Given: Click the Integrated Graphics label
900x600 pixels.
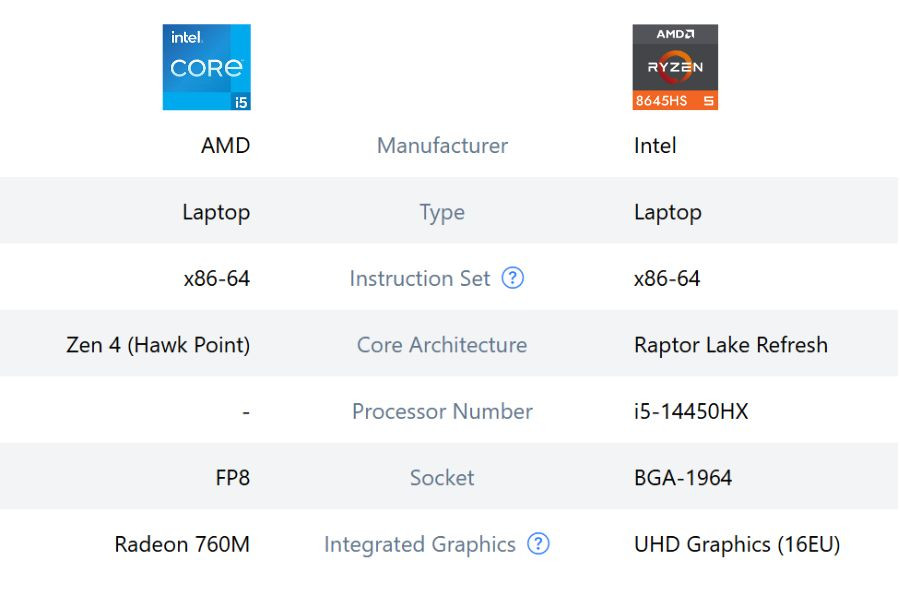Looking at the screenshot, I should [x=420, y=544].
